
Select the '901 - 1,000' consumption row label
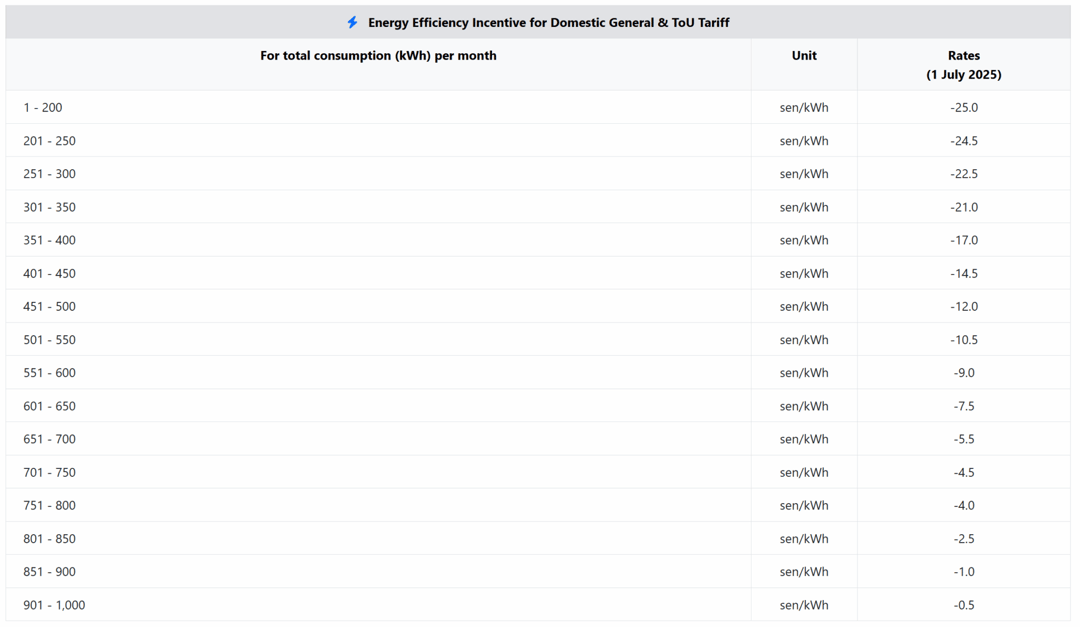point(54,605)
